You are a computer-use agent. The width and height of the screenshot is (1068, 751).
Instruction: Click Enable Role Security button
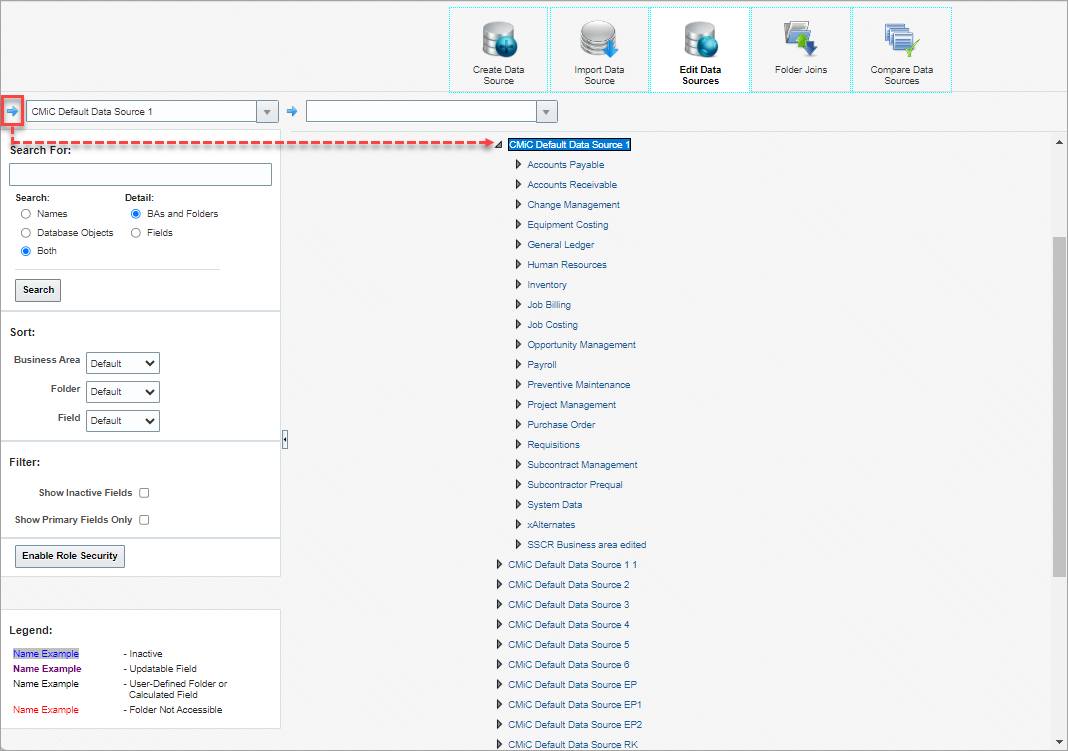point(69,556)
